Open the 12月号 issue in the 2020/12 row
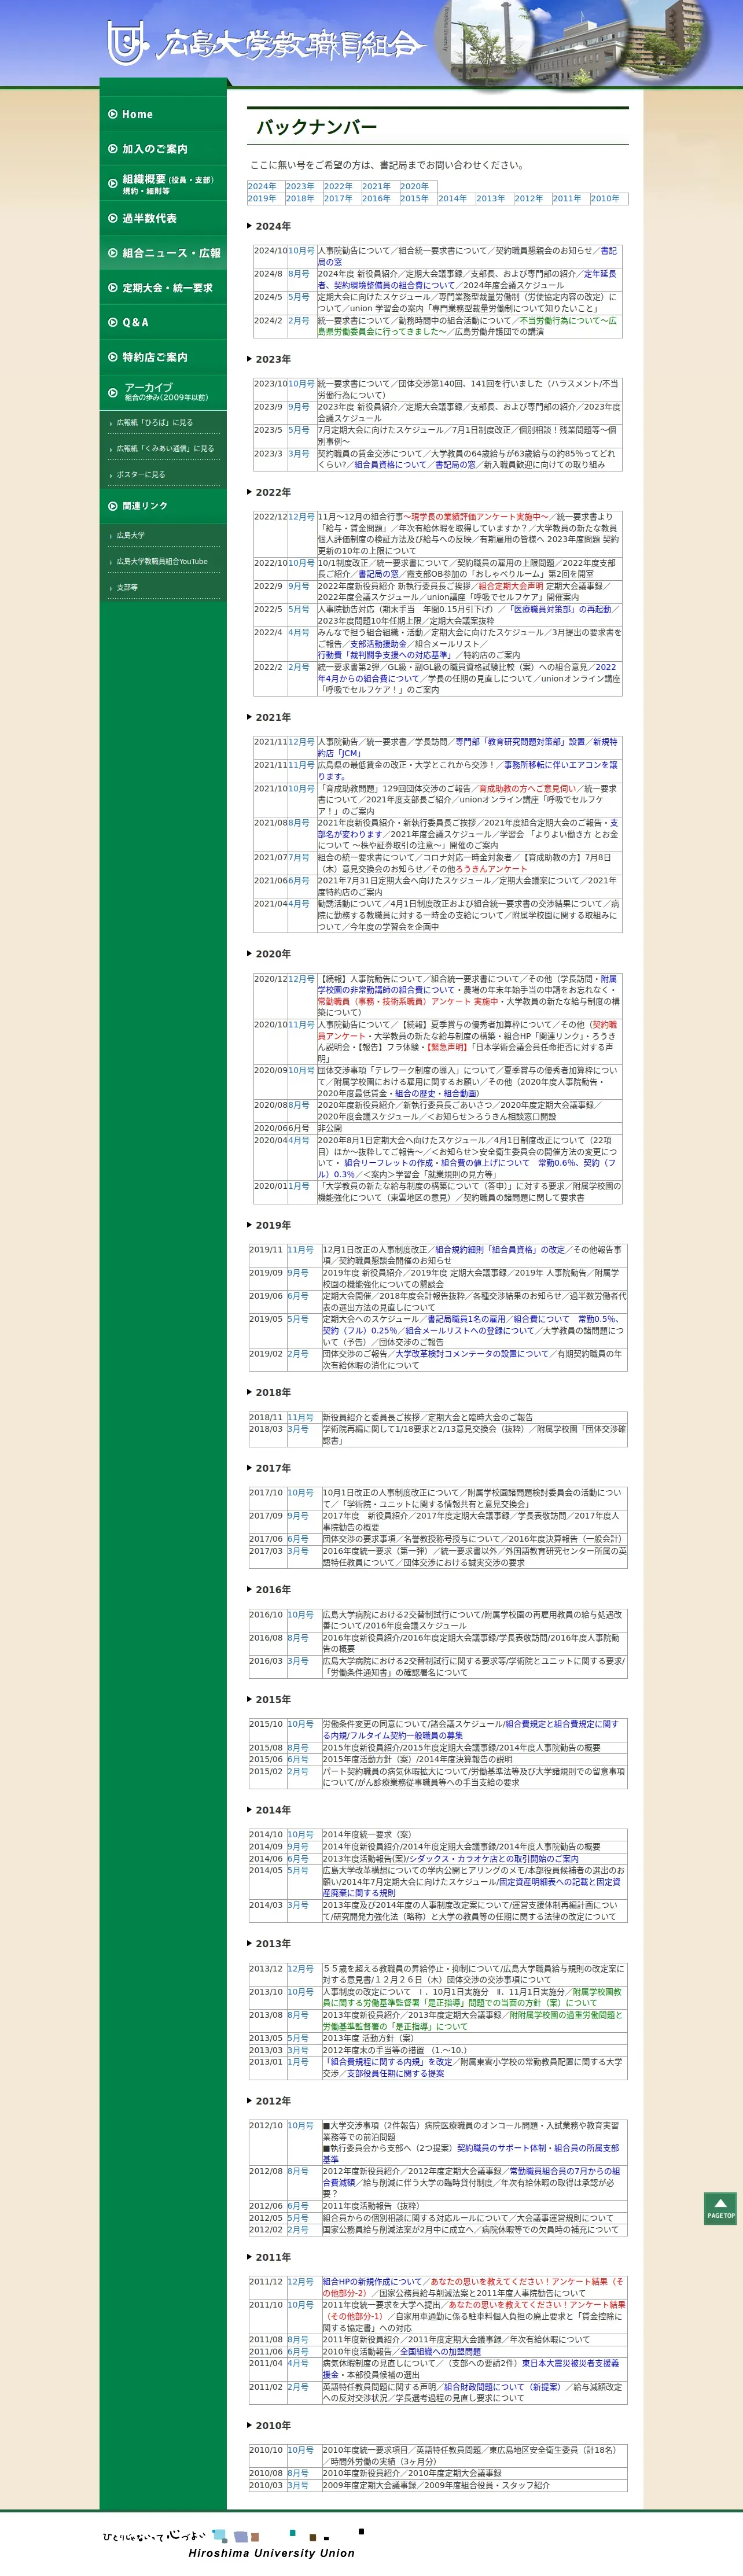 302,979
